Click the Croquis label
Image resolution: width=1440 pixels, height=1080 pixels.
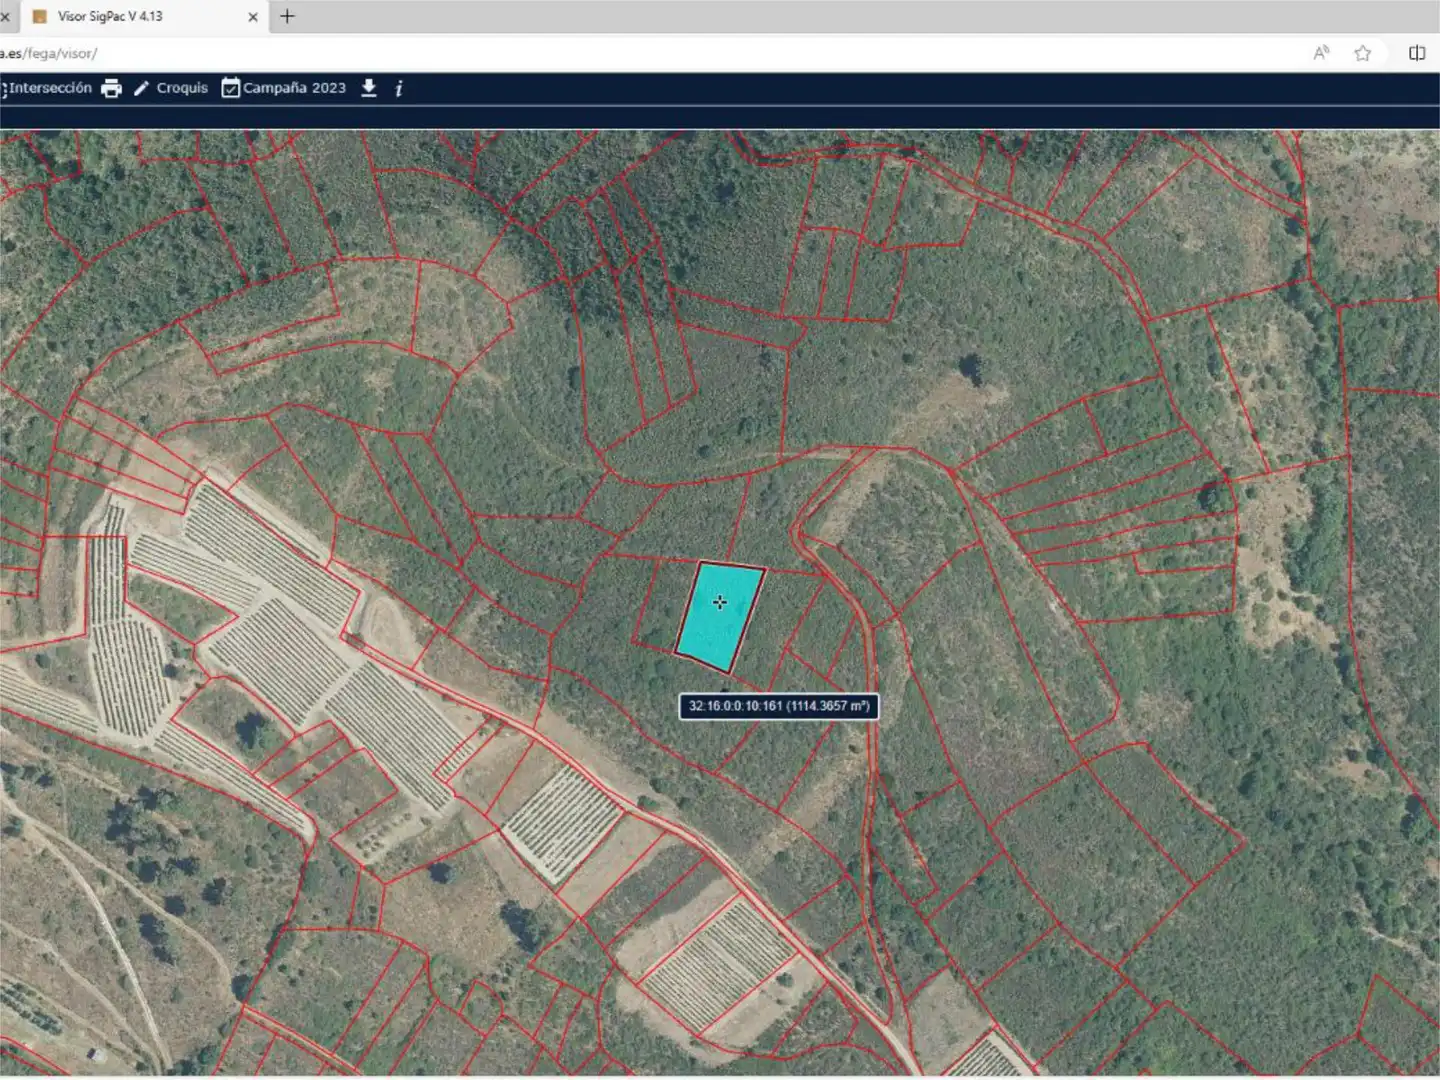coord(182,88)
